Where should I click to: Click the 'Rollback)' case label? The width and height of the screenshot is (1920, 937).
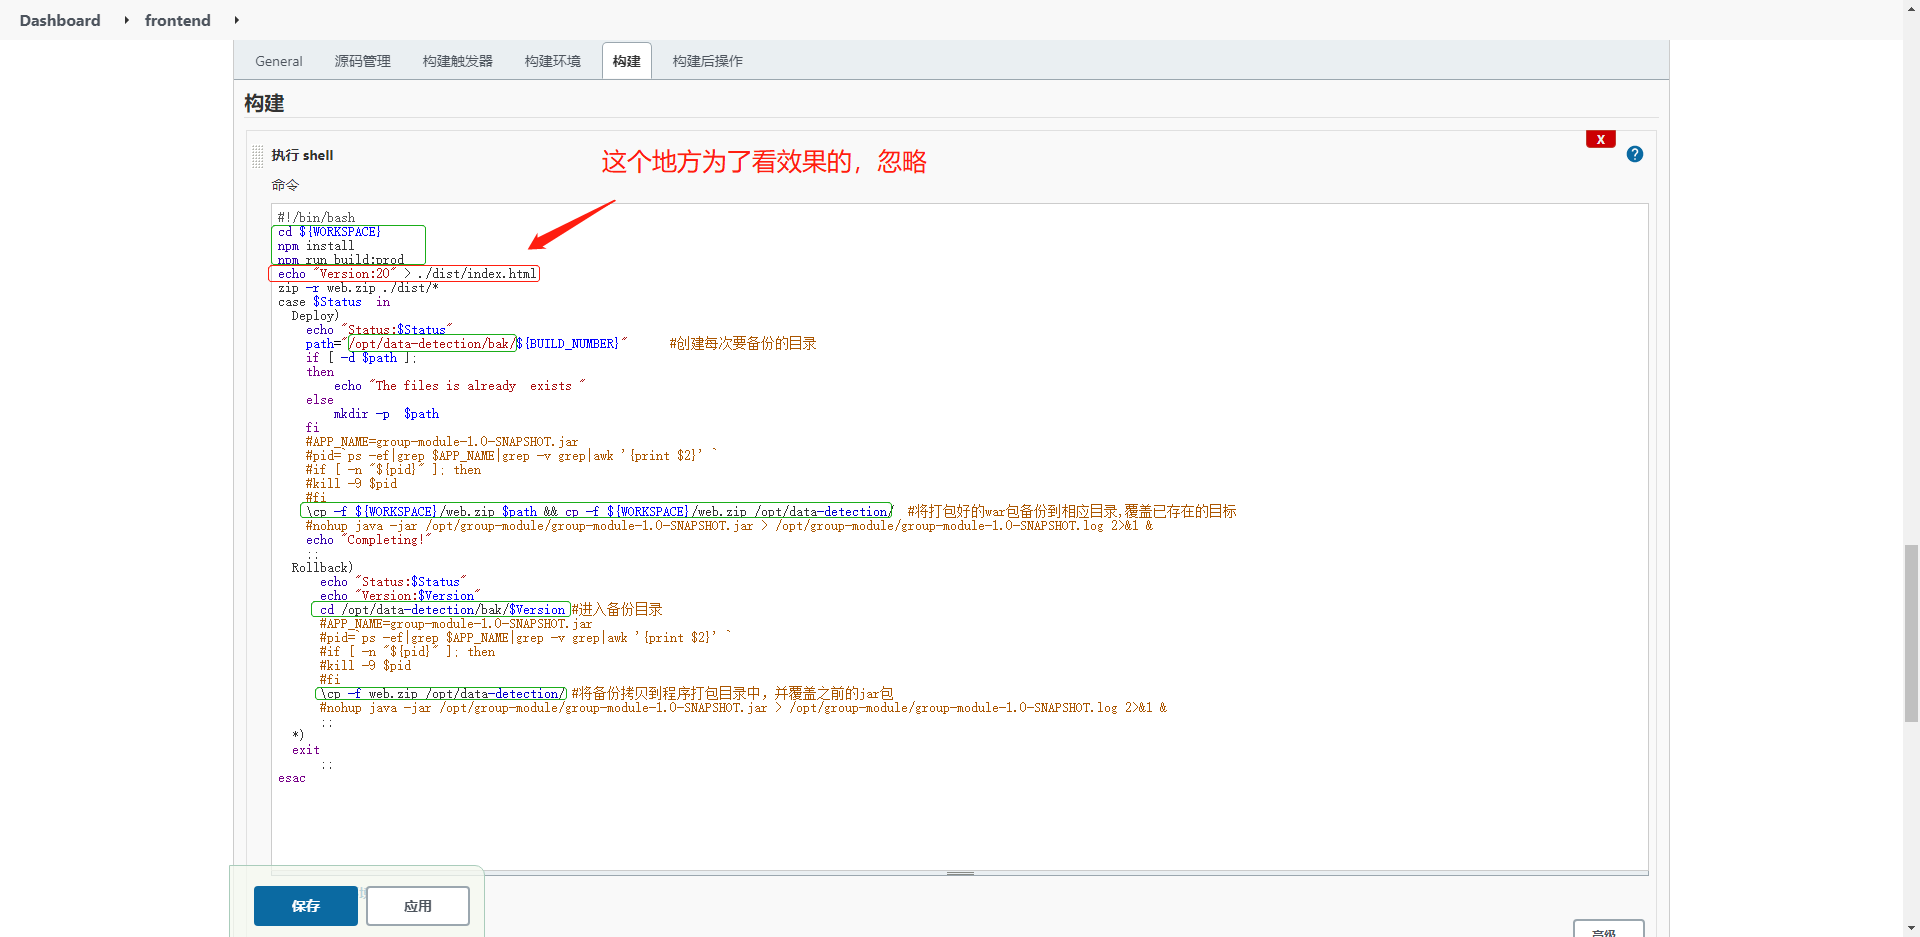(322, 568)
